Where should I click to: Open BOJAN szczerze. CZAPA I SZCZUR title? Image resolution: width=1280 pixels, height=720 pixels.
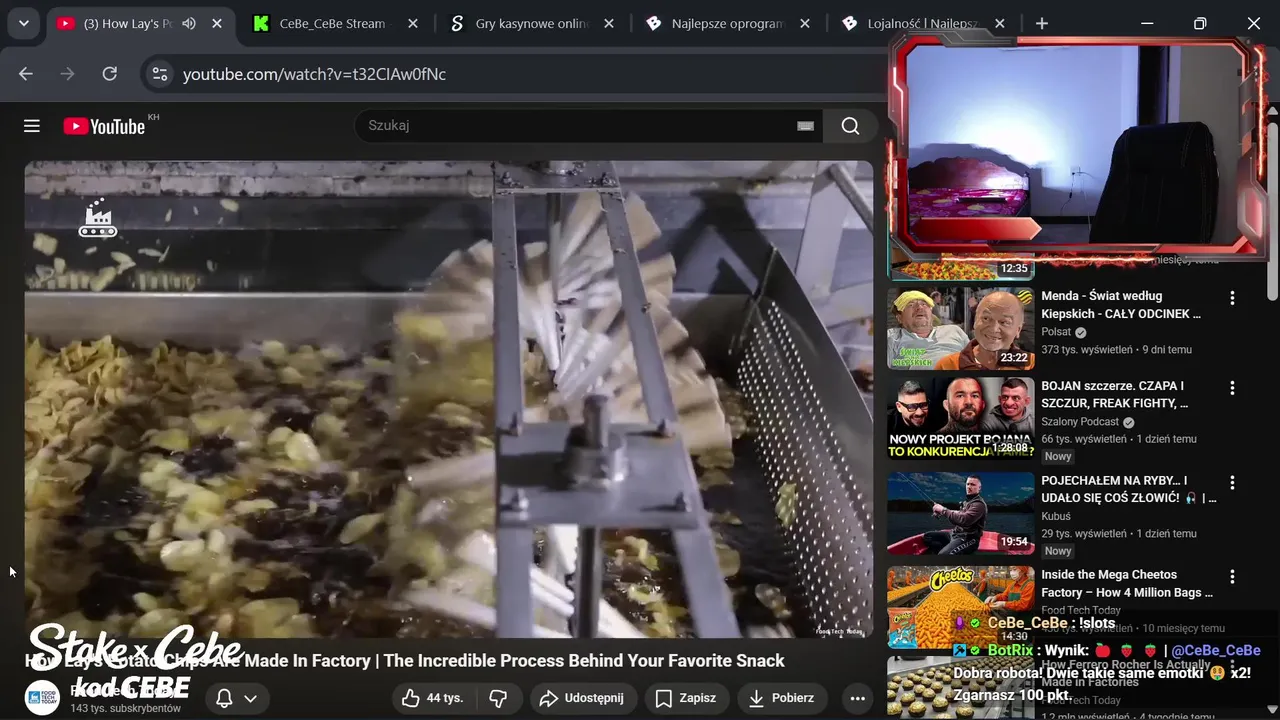1115,394
